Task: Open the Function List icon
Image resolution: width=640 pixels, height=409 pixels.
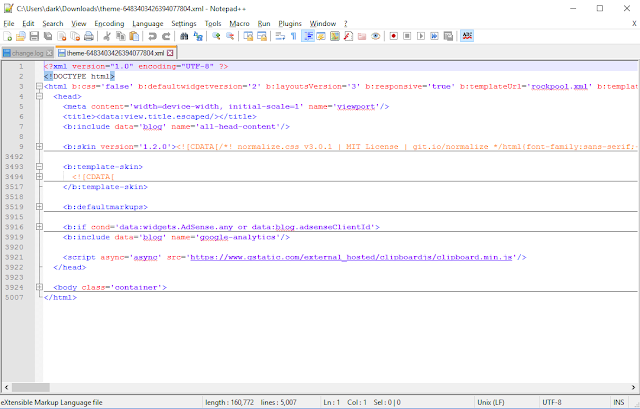Action: (x=348, y=36)
